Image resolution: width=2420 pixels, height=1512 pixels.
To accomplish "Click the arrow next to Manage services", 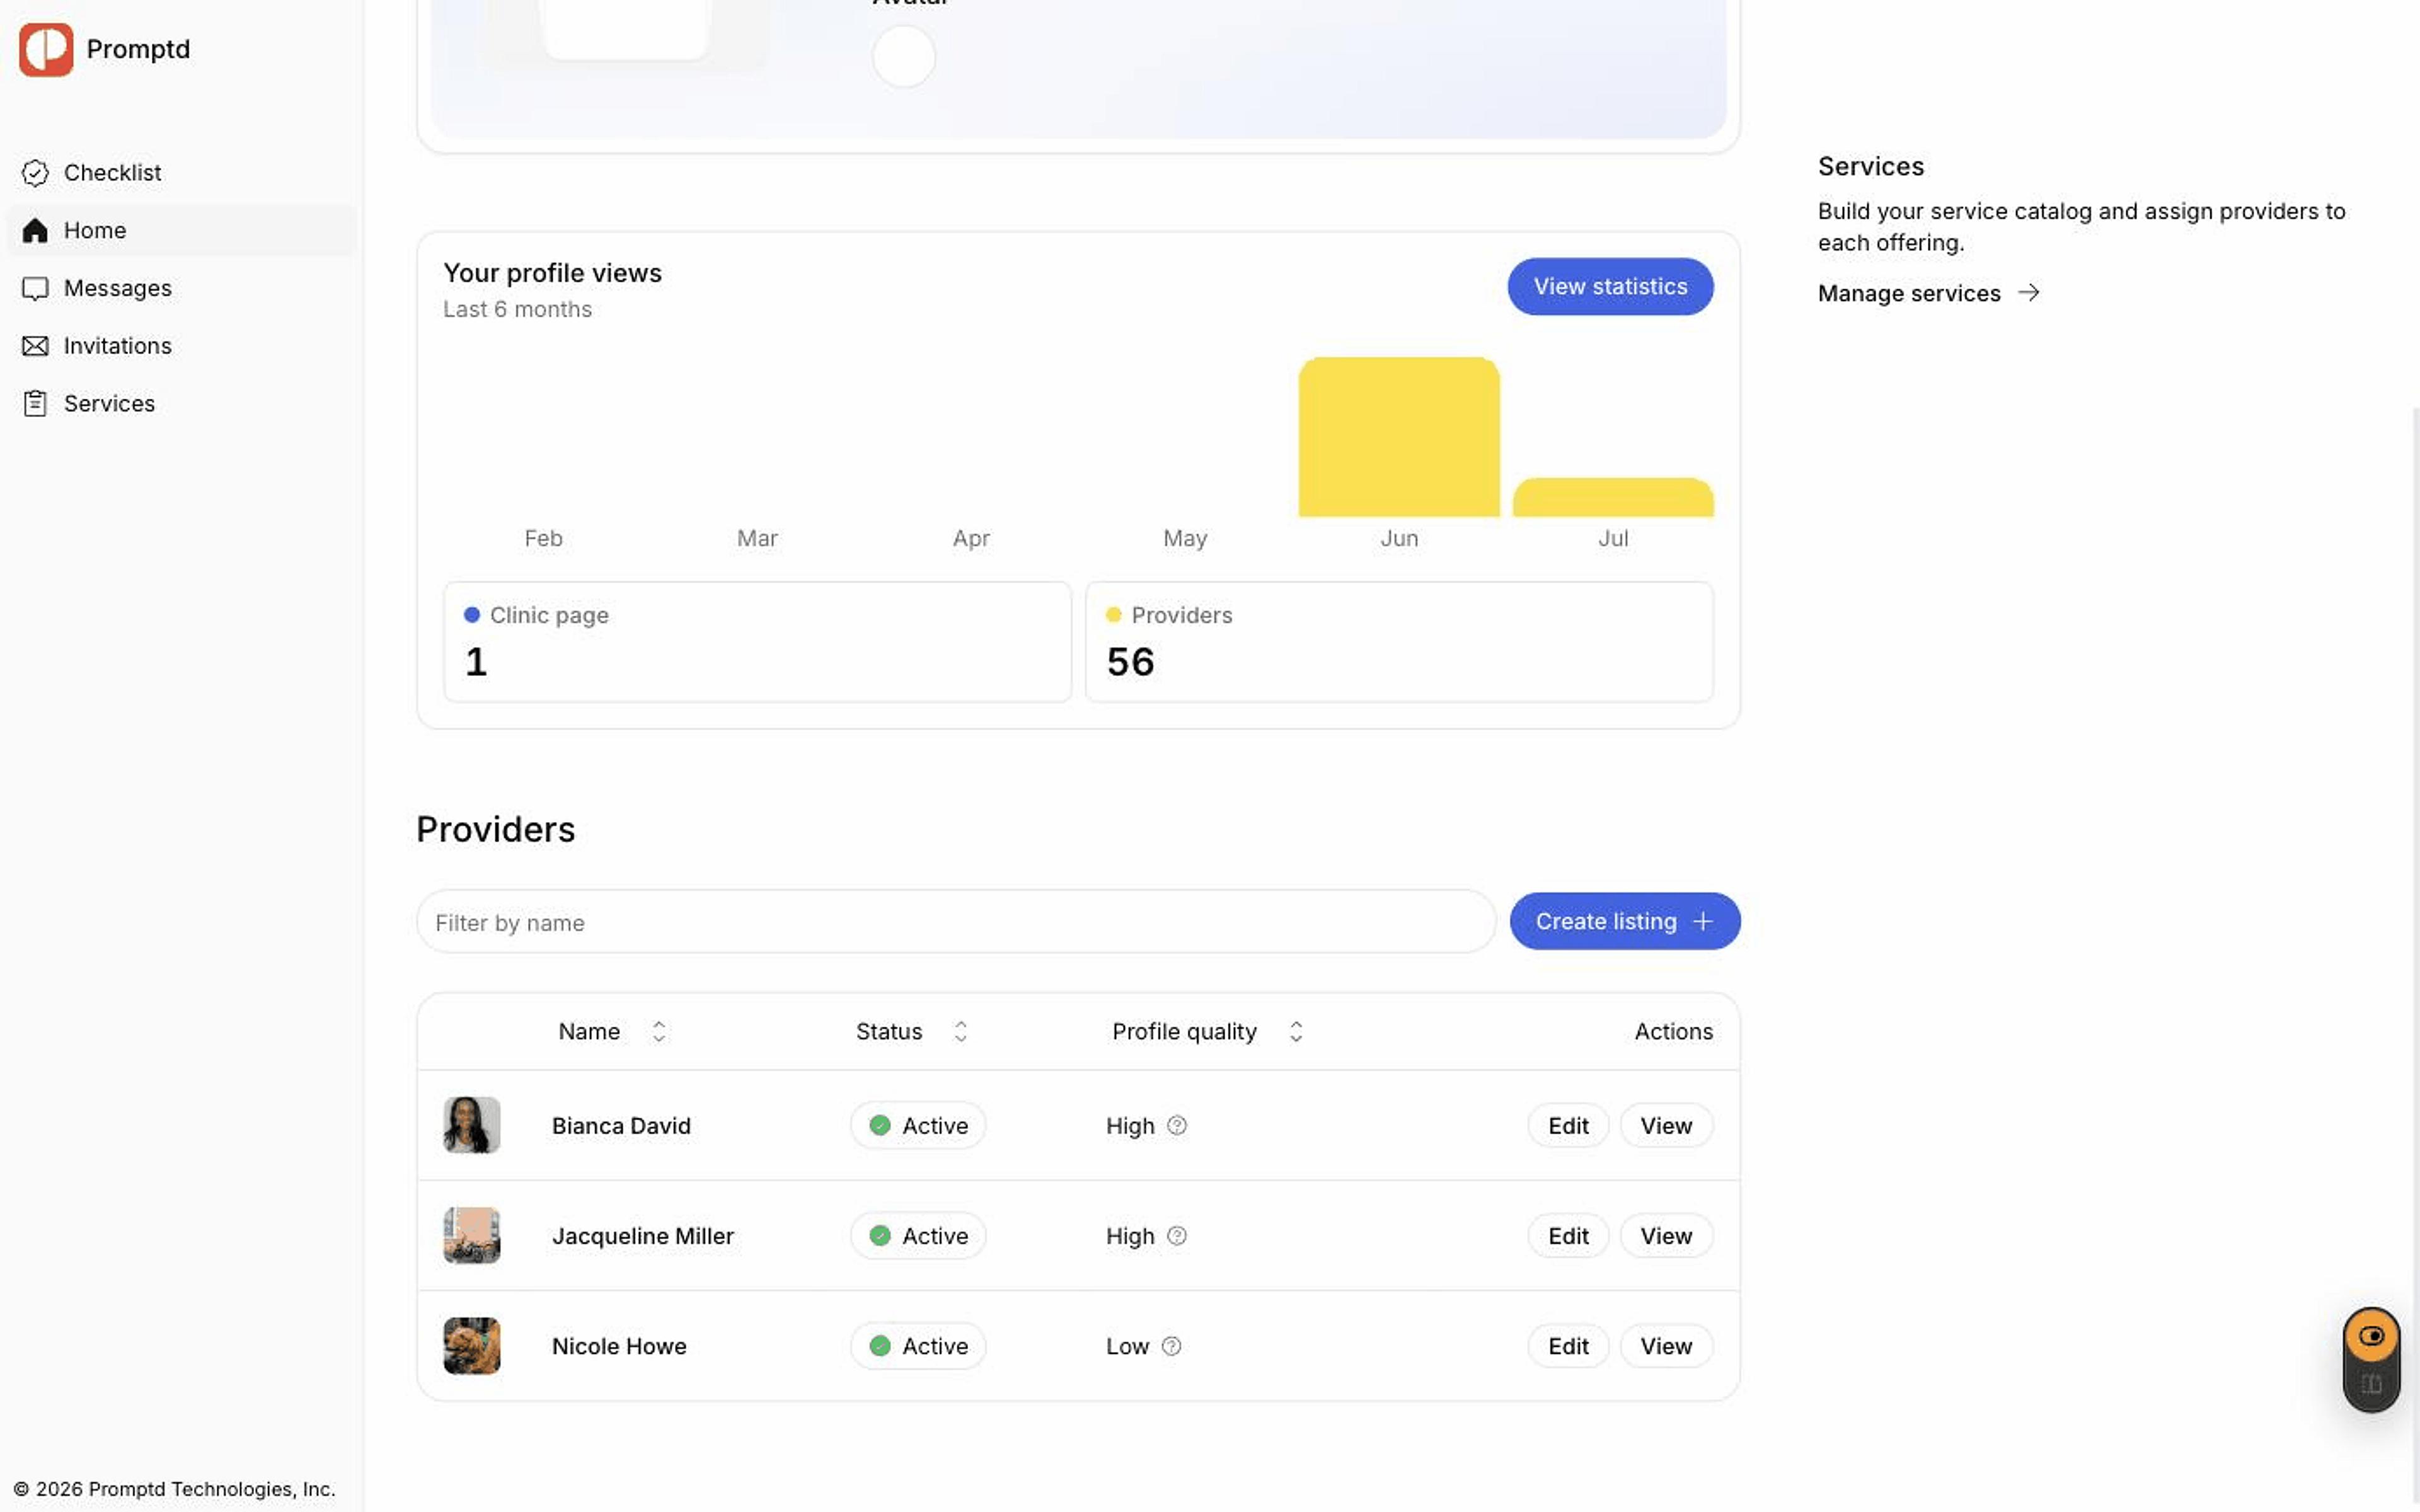I will pyautogui.click(x=2028, y=293).
